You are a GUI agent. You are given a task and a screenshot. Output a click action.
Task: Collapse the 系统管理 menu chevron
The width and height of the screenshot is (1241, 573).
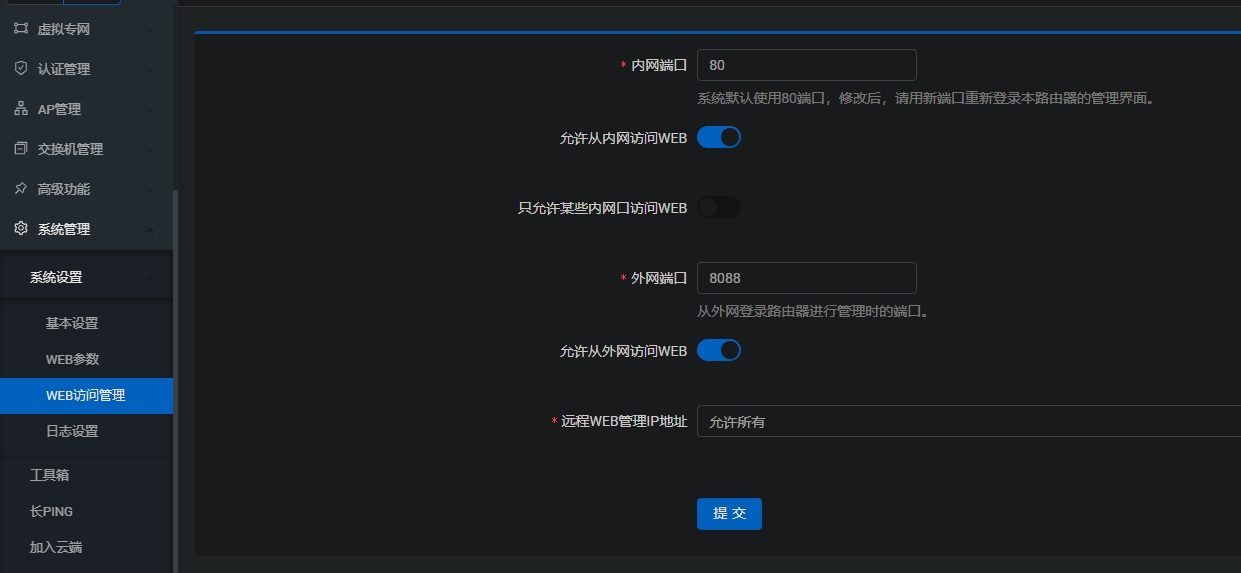150,230
